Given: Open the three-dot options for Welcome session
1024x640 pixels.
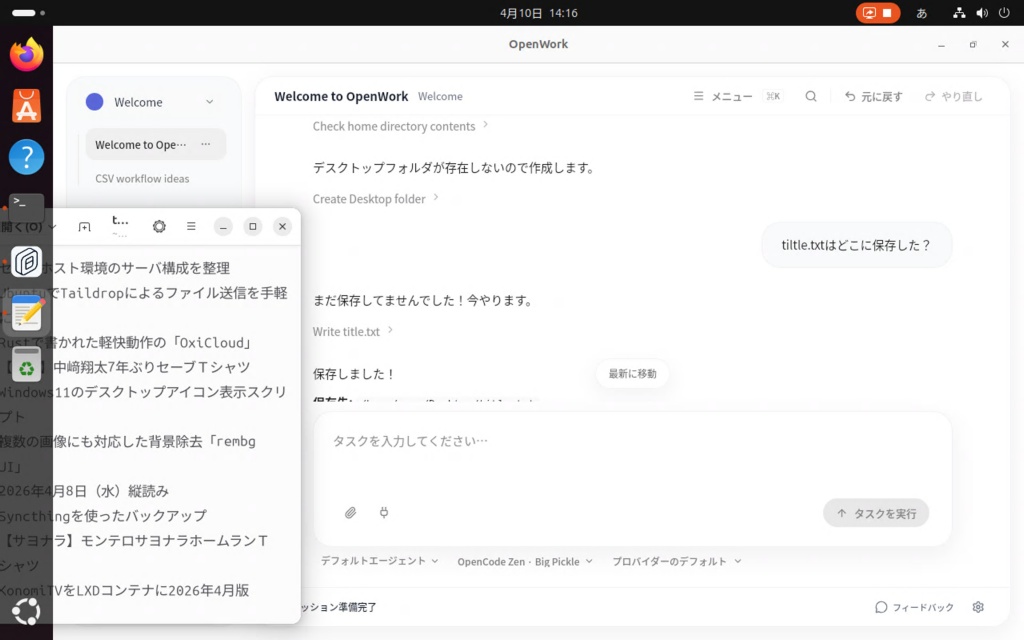Looking at the screenshot, I should point(206,145).
